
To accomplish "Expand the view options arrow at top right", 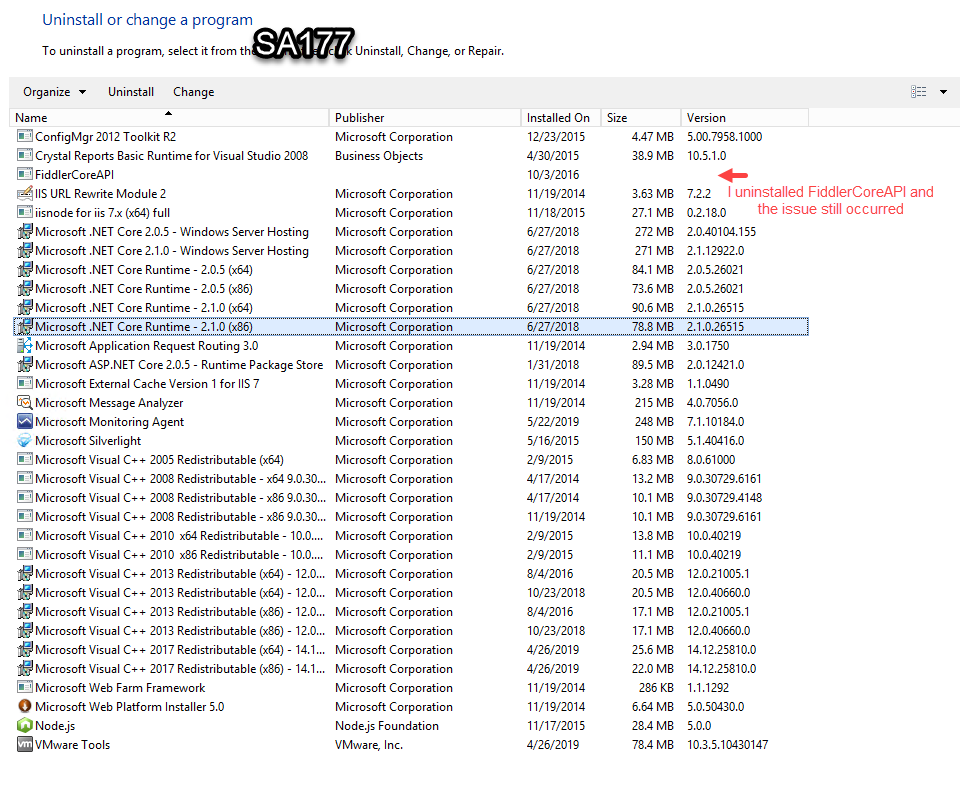I will (x=941, y=91).
